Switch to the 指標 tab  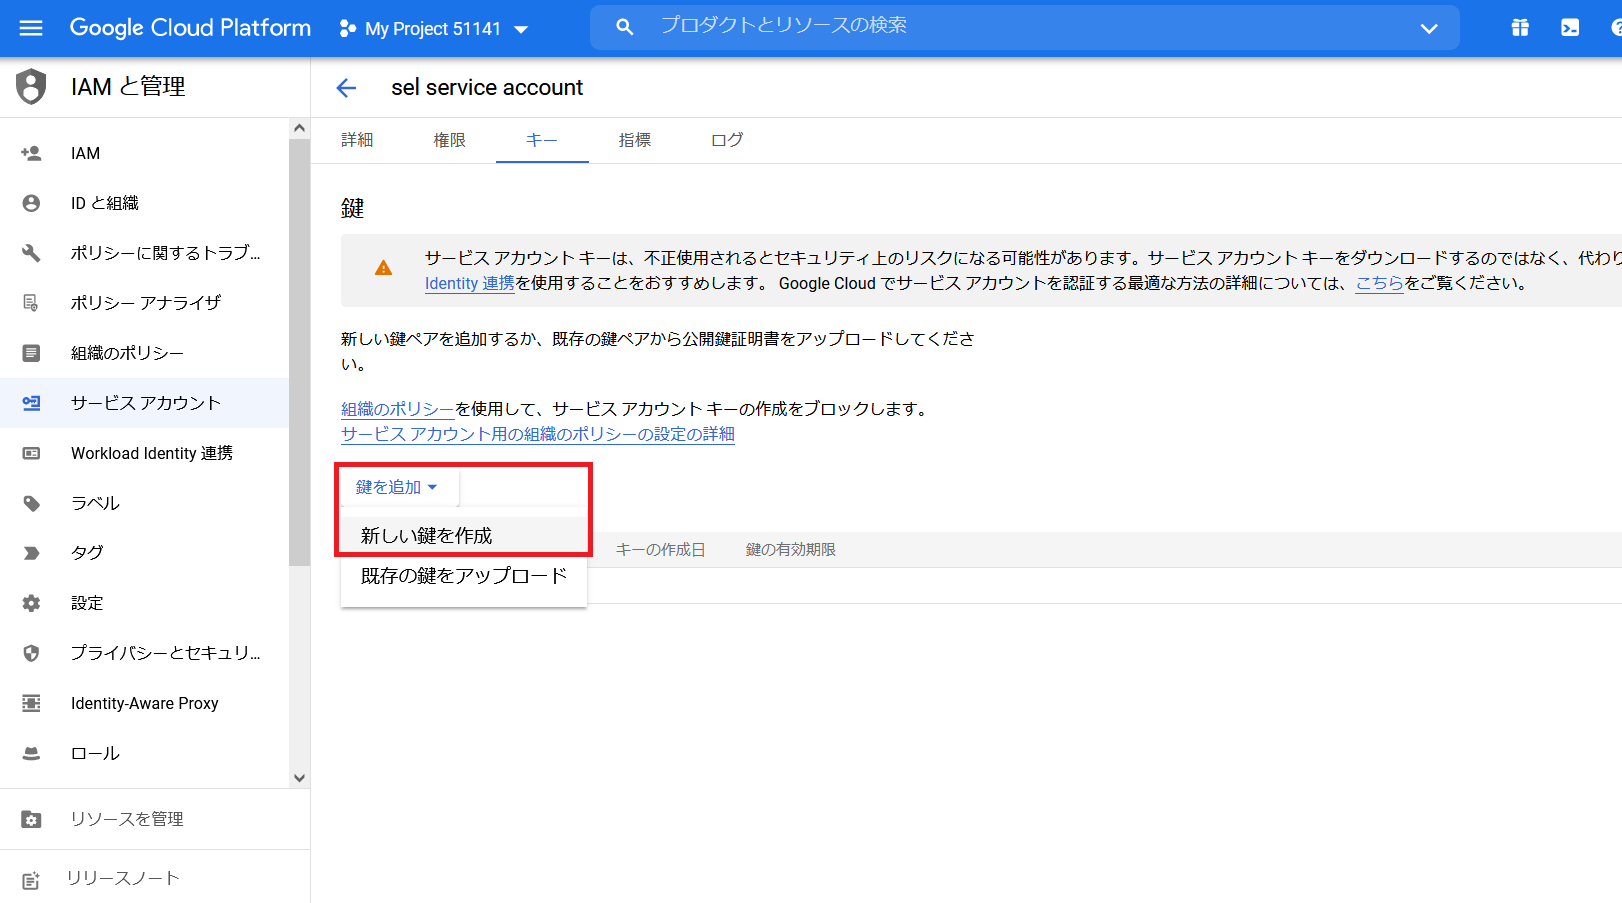click(x=635, y=140)
